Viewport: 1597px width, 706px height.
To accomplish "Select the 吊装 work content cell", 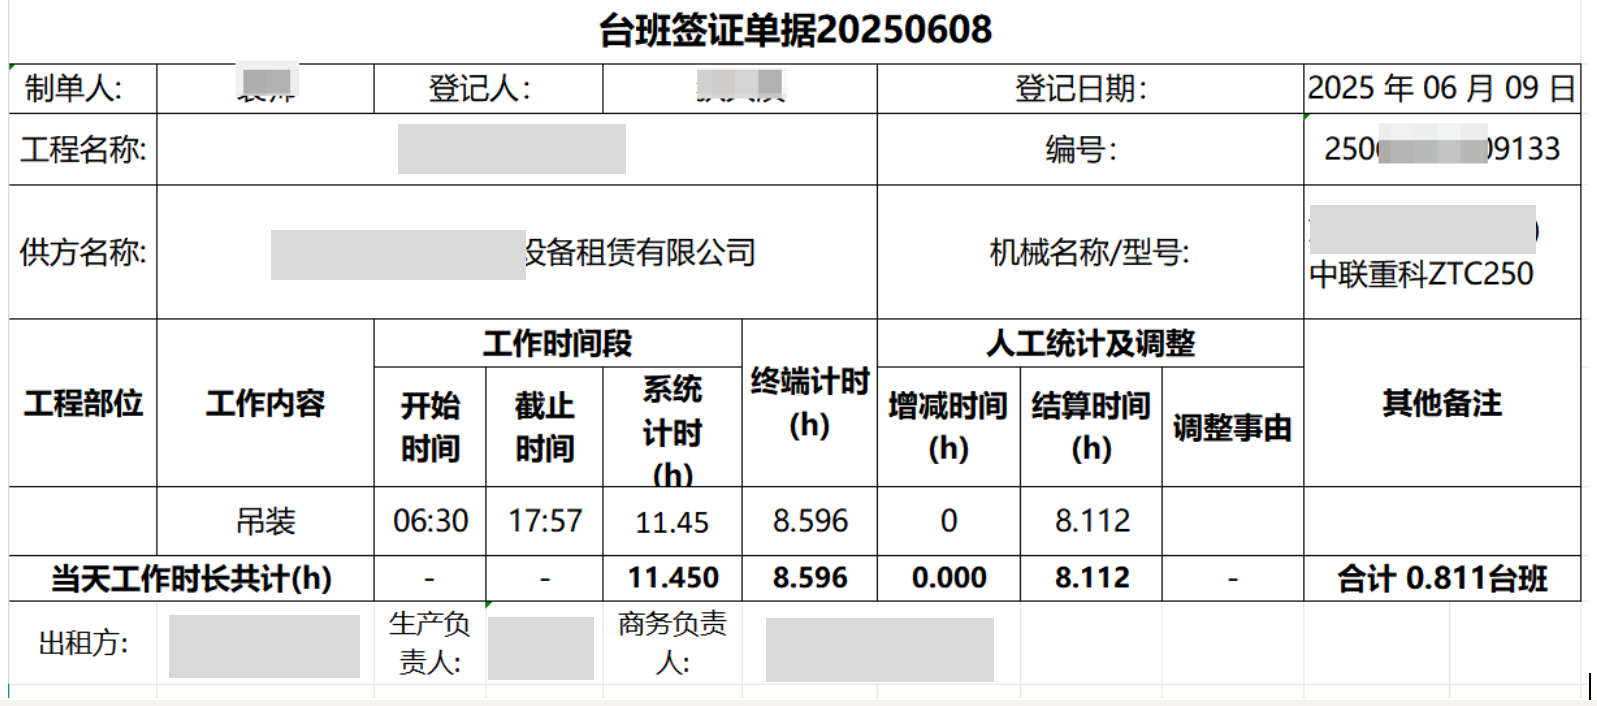I will (x=265, y=521).
